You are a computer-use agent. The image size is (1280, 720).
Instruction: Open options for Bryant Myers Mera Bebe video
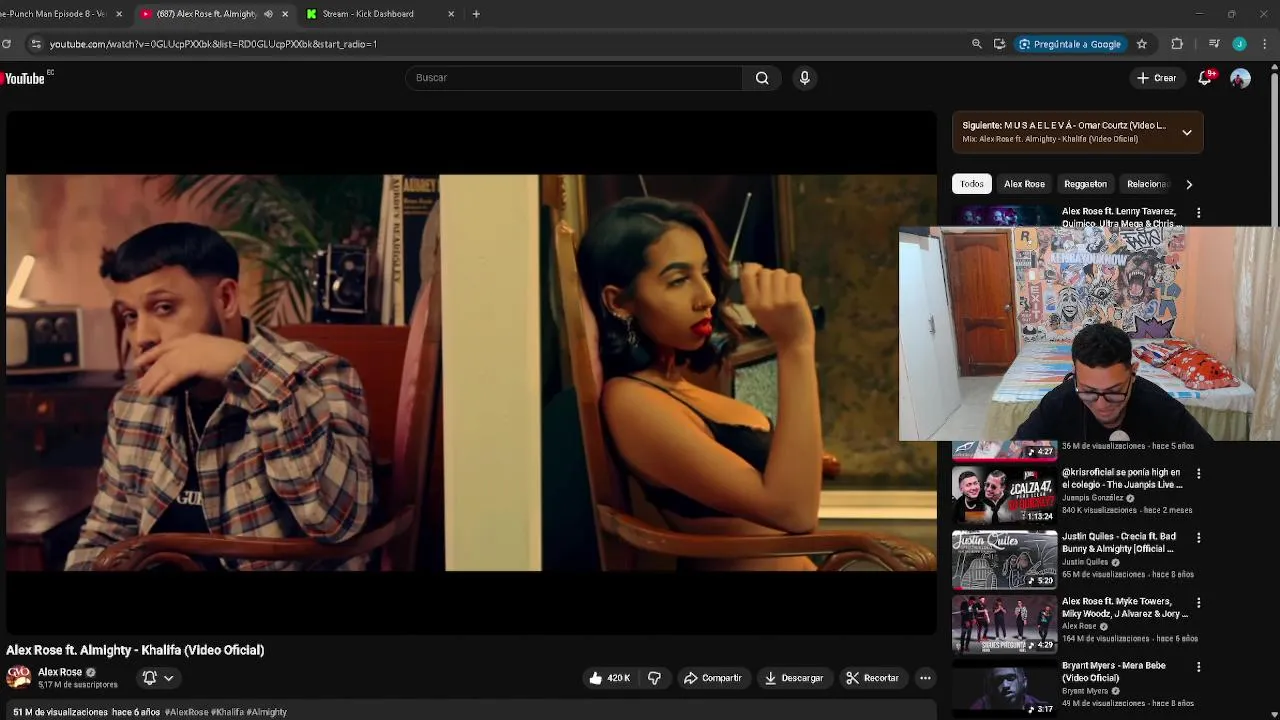point(1198,667)
